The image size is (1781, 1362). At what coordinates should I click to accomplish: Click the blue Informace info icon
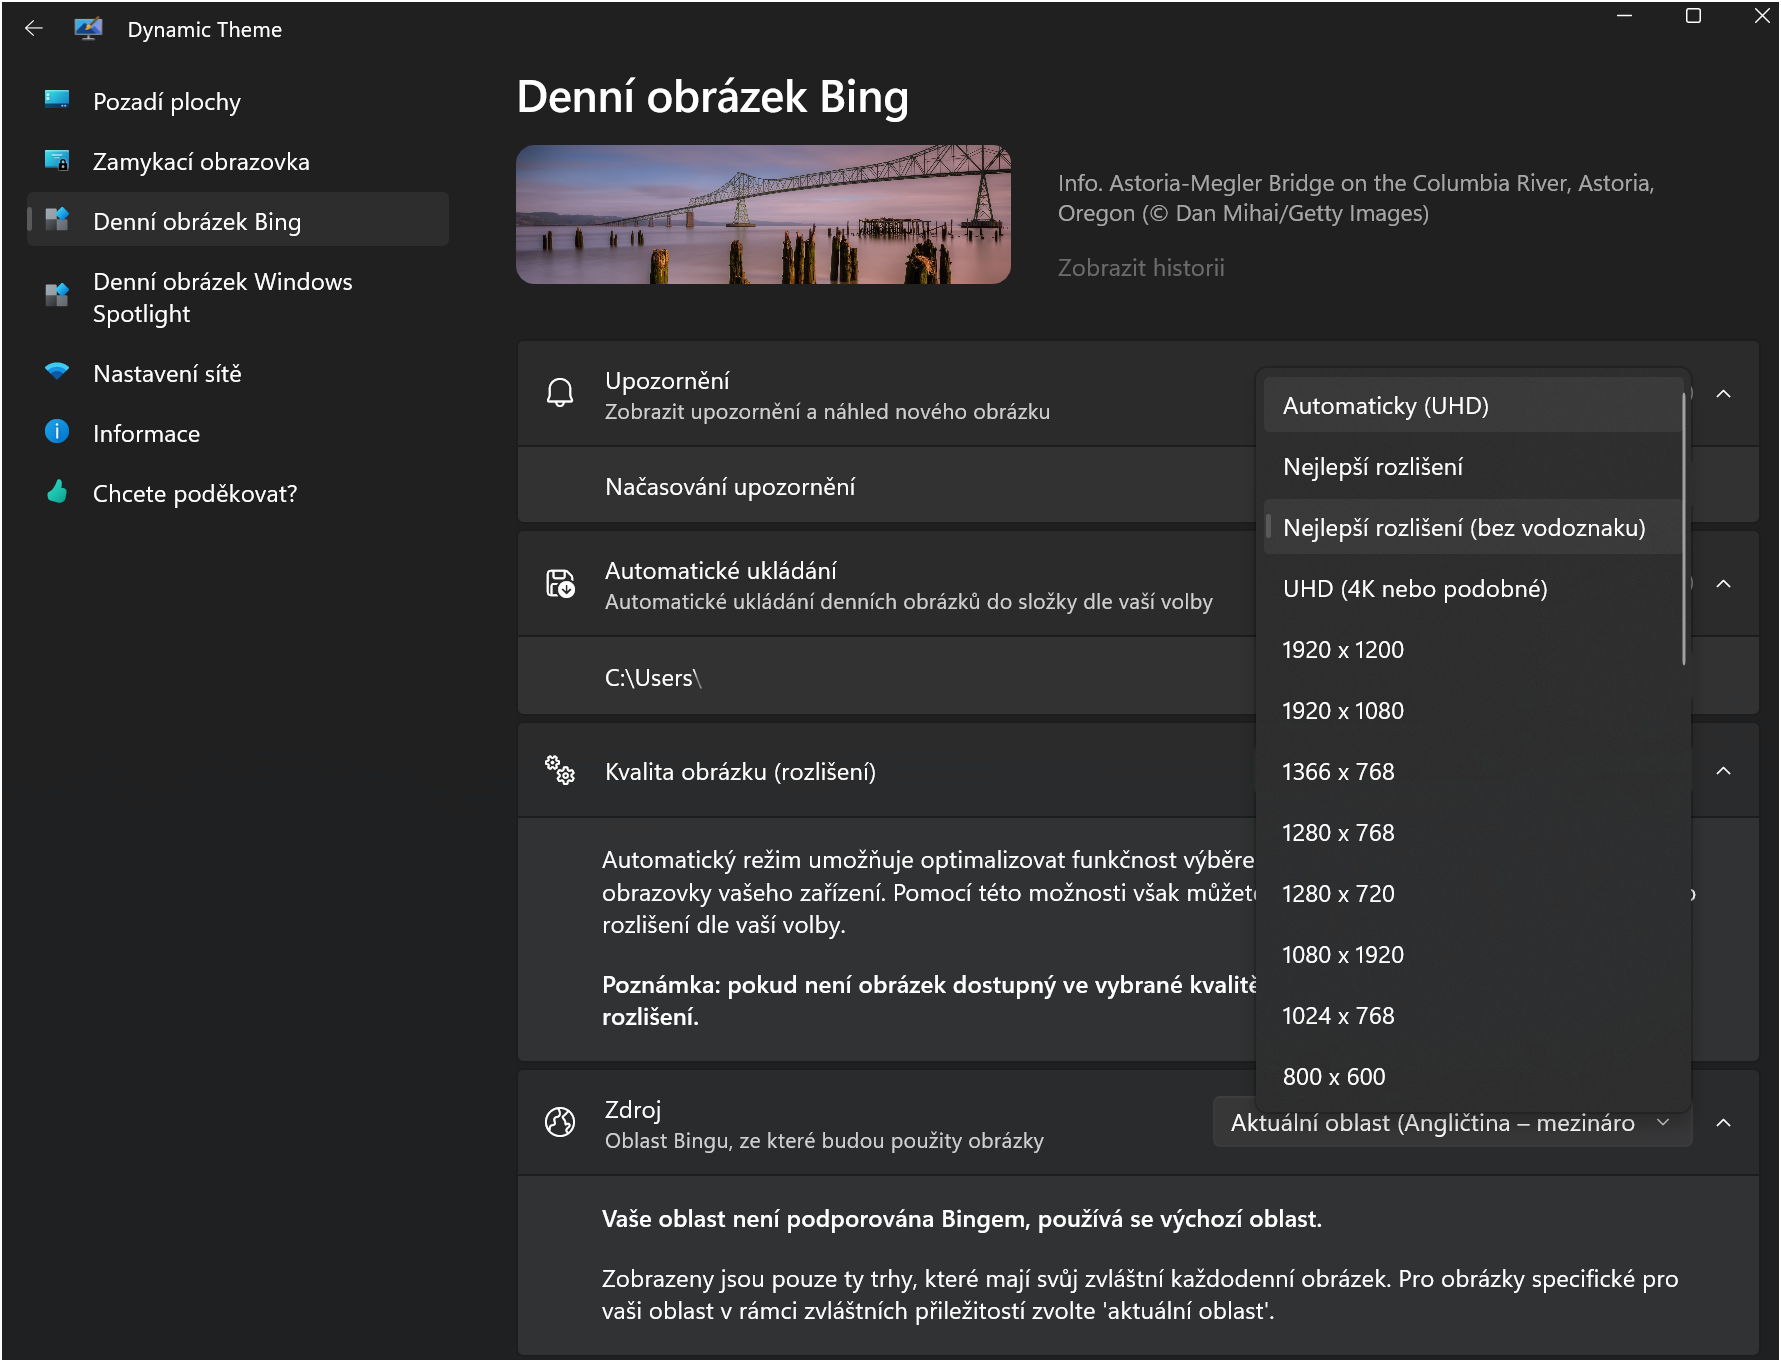pyautogui.click(x=57, y=431)
